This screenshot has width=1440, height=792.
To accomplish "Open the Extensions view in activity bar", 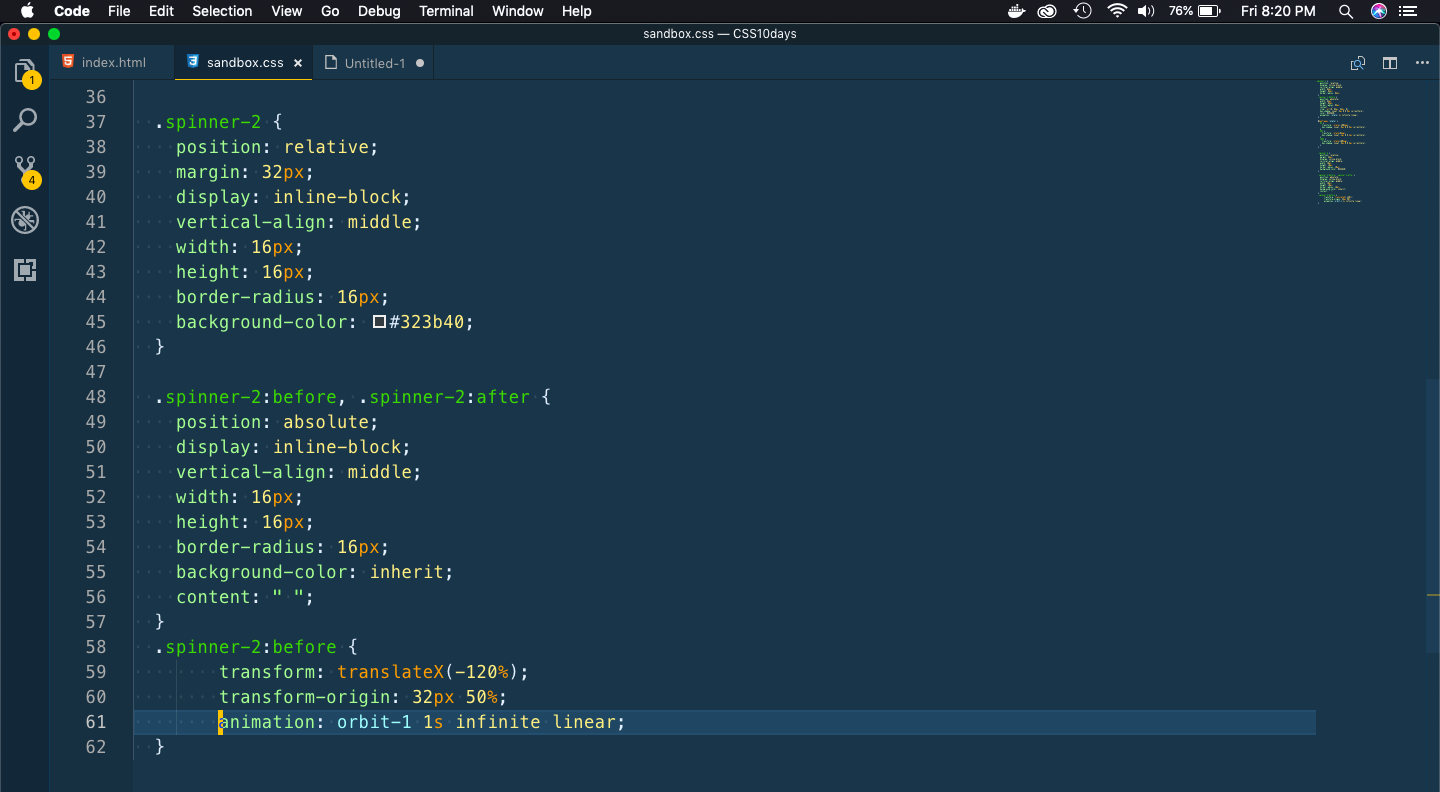I will pos(25,269).
